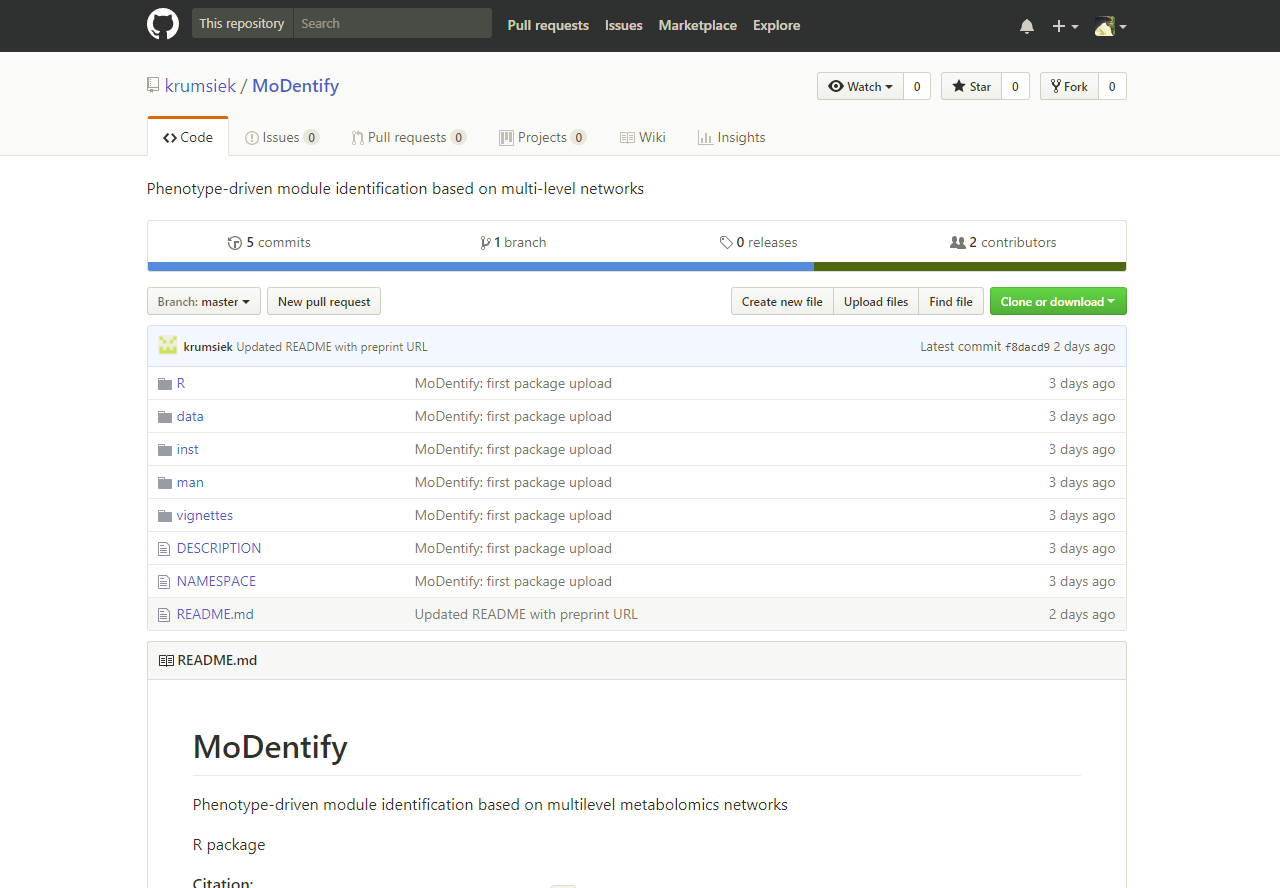1280x888 pixels.
Task: Open Marketplace in top navigation
Action: pos(698,25)
